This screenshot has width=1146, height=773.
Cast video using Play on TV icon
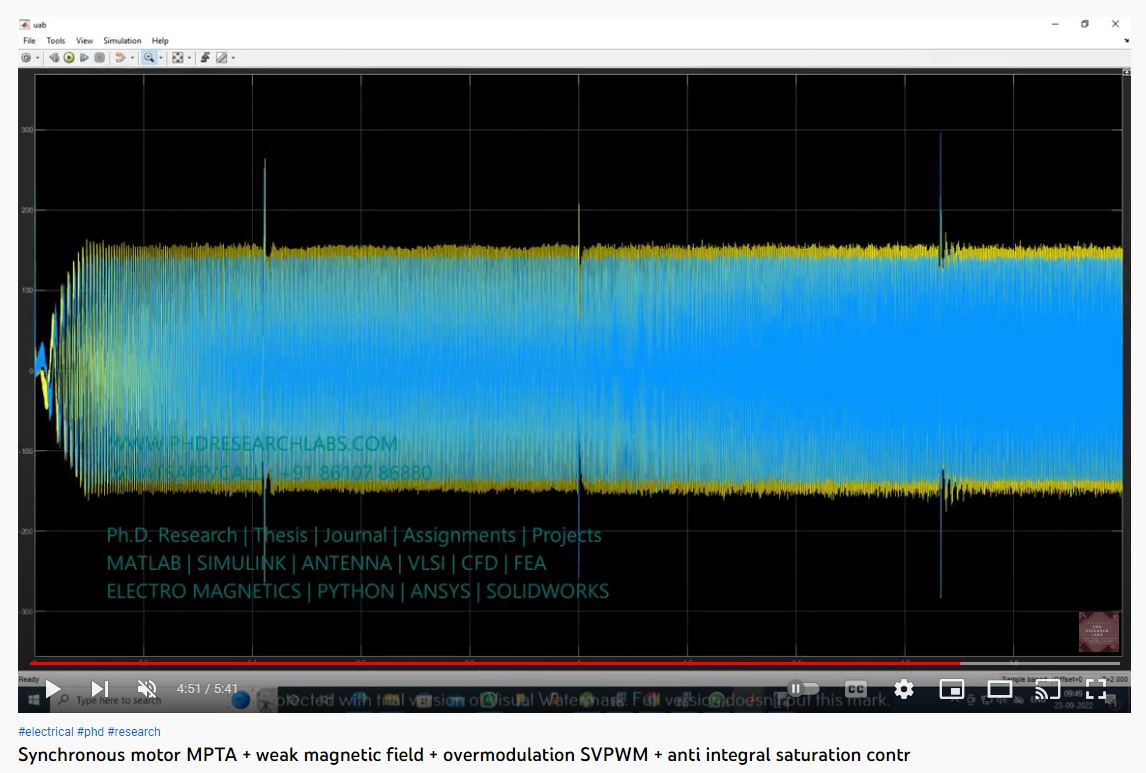(1047, 689)
